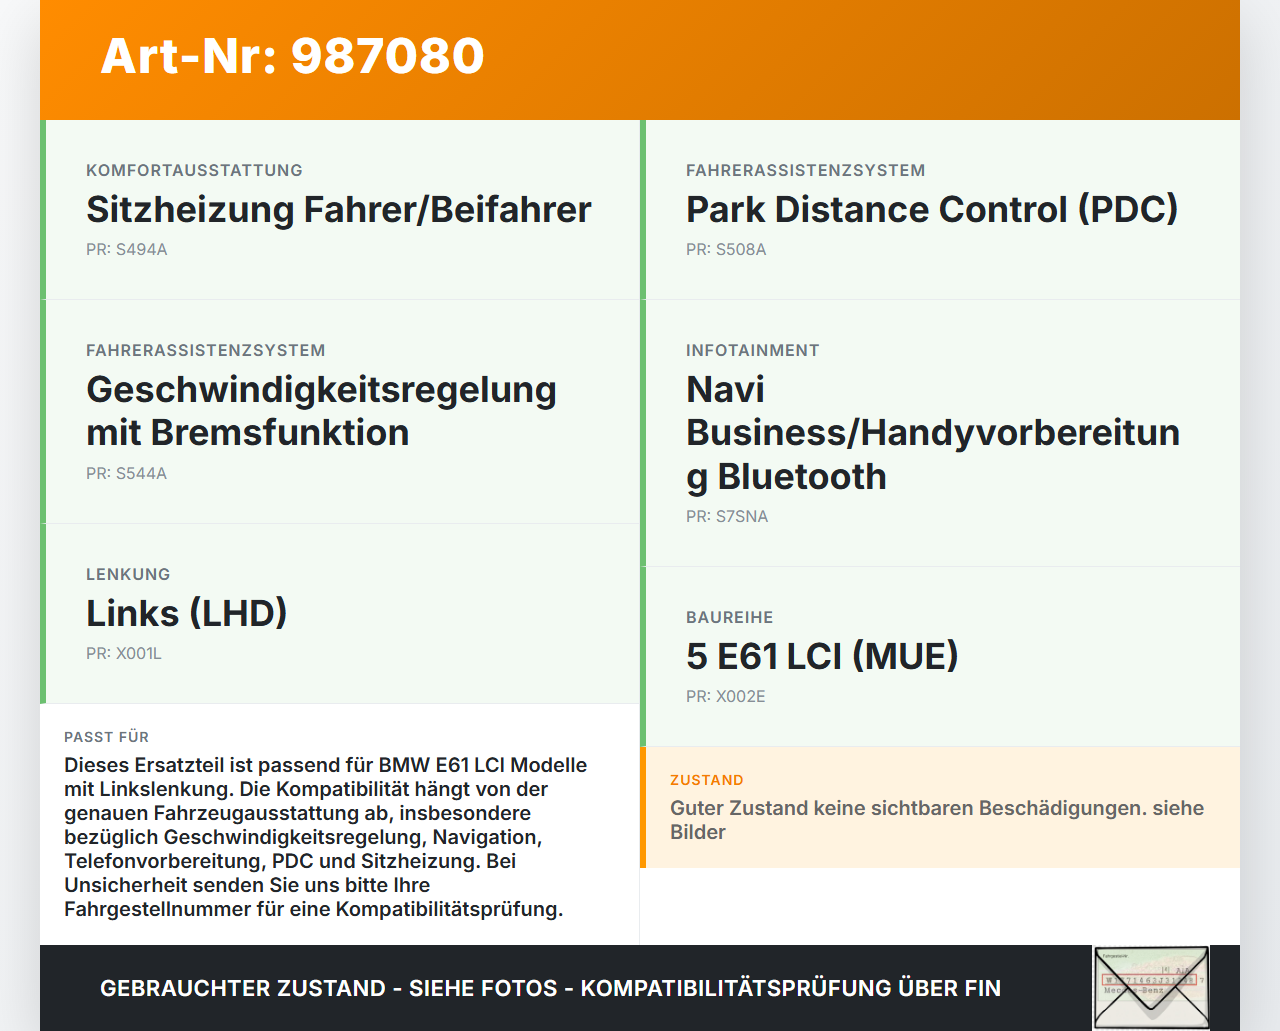1280x1031 pixels.
Task: Open the Art-Nr: 987080 header
Action: coord(292,57)
